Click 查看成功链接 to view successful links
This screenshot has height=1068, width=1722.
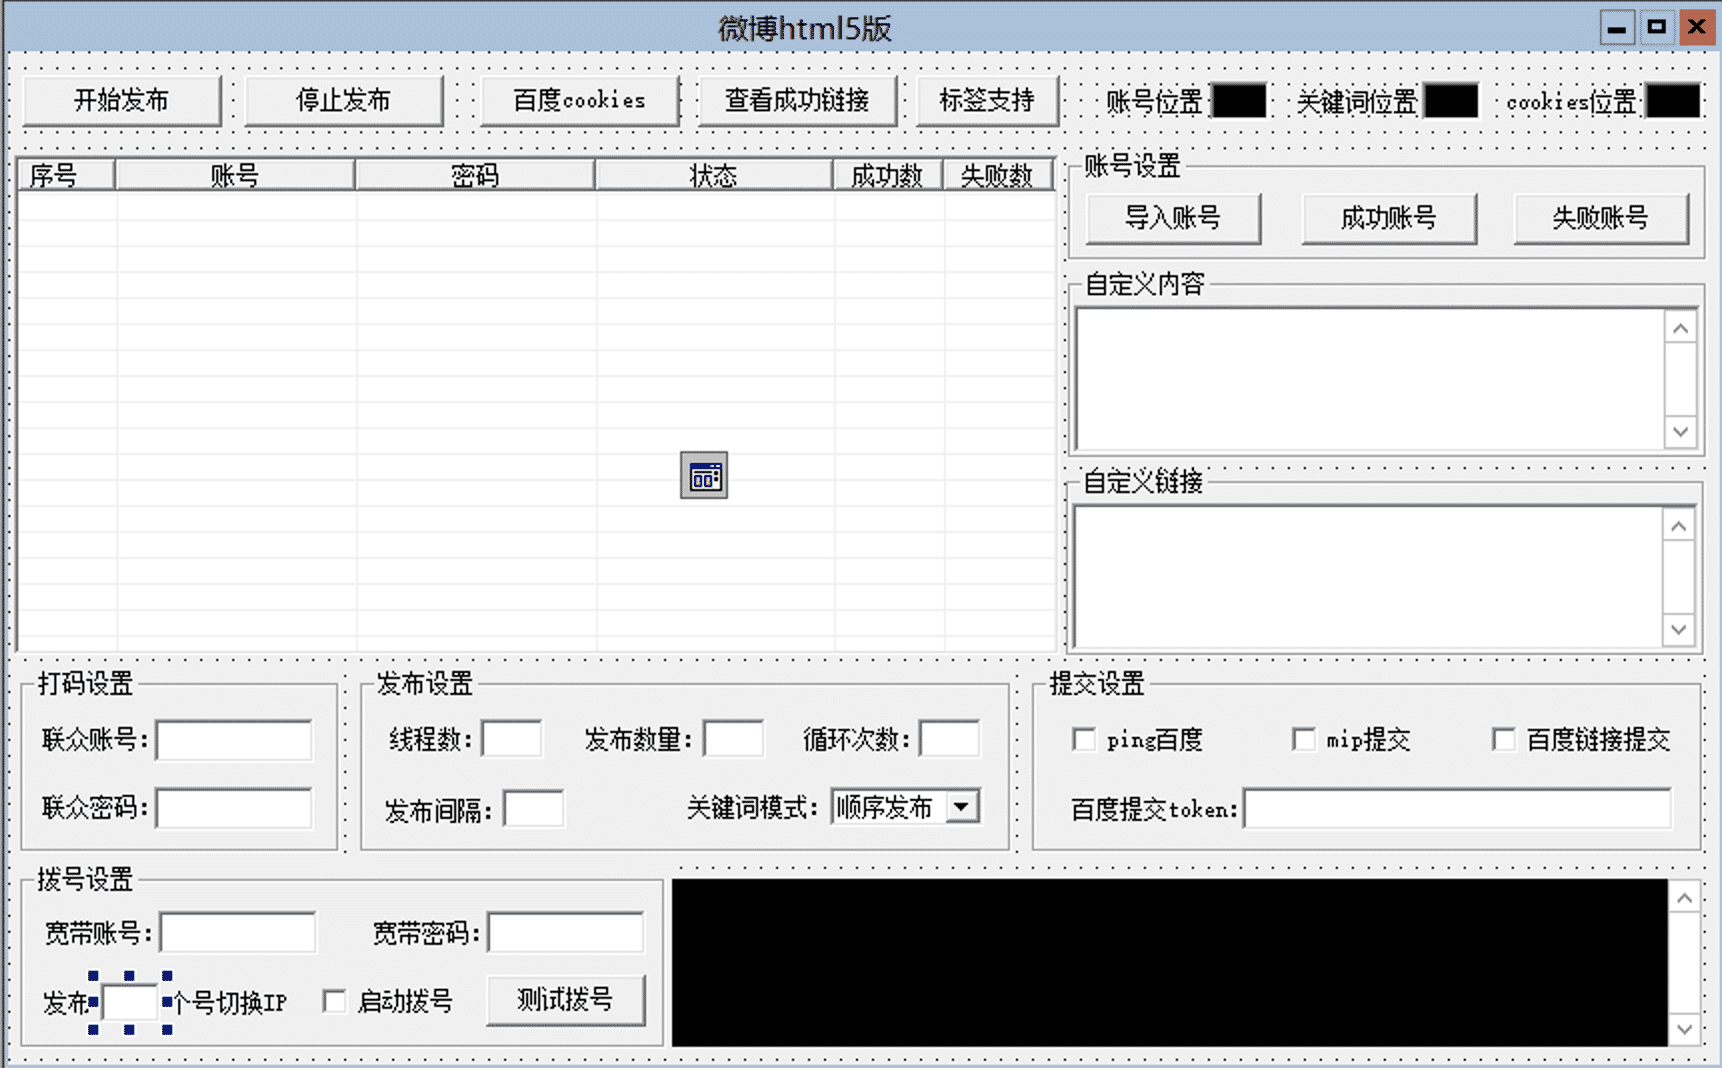(797, 100)
